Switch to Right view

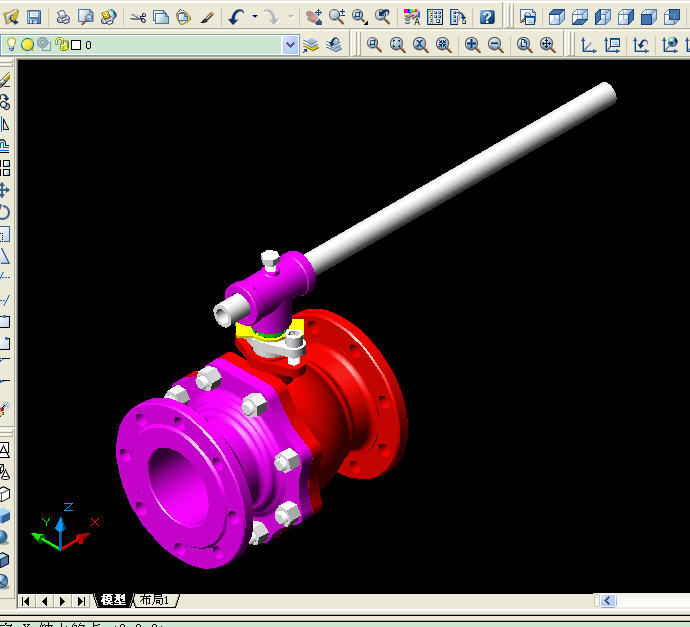[x=625, y=17]
